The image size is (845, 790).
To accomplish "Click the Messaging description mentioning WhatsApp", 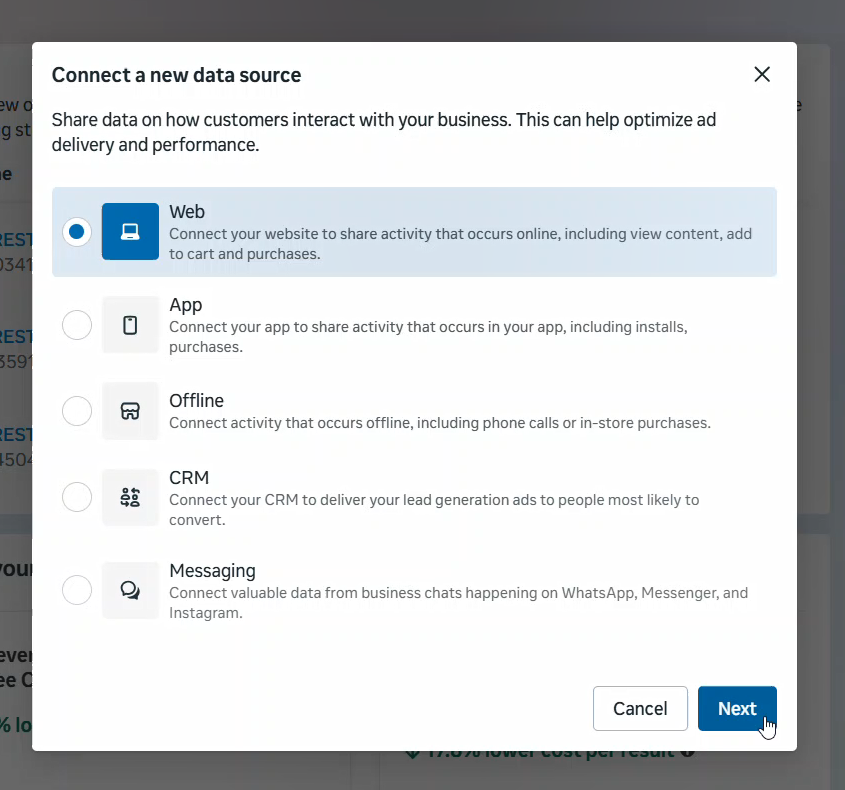I will (459, 603).
